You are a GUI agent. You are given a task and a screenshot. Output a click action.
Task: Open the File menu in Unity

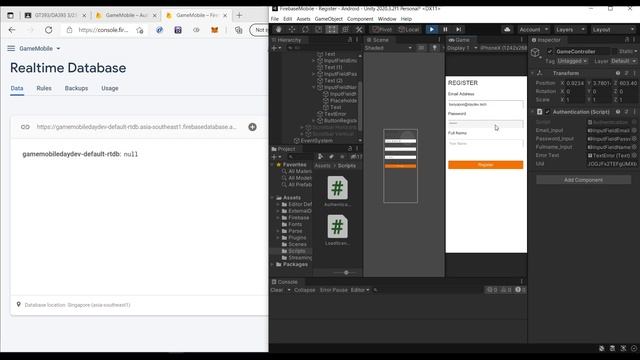[275, 19]
